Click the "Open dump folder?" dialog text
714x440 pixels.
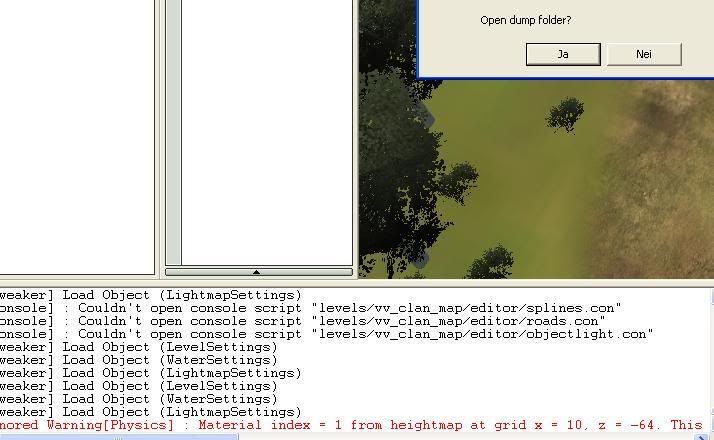(x=526, y=20)
